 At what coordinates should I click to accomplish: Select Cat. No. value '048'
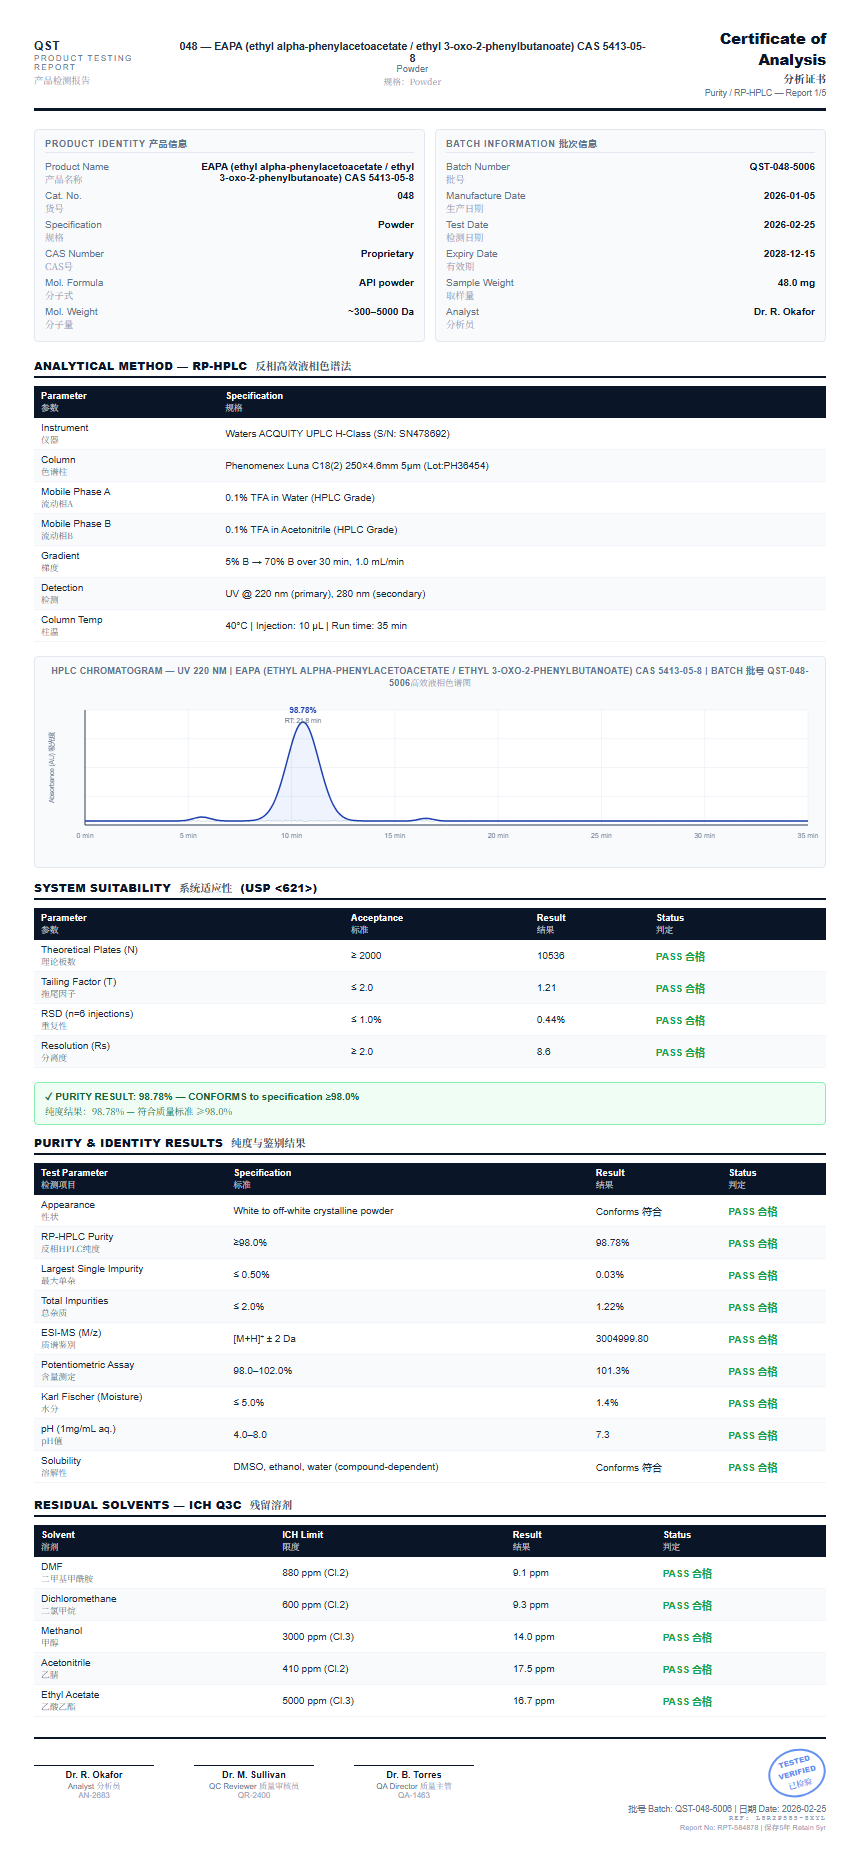405,196
